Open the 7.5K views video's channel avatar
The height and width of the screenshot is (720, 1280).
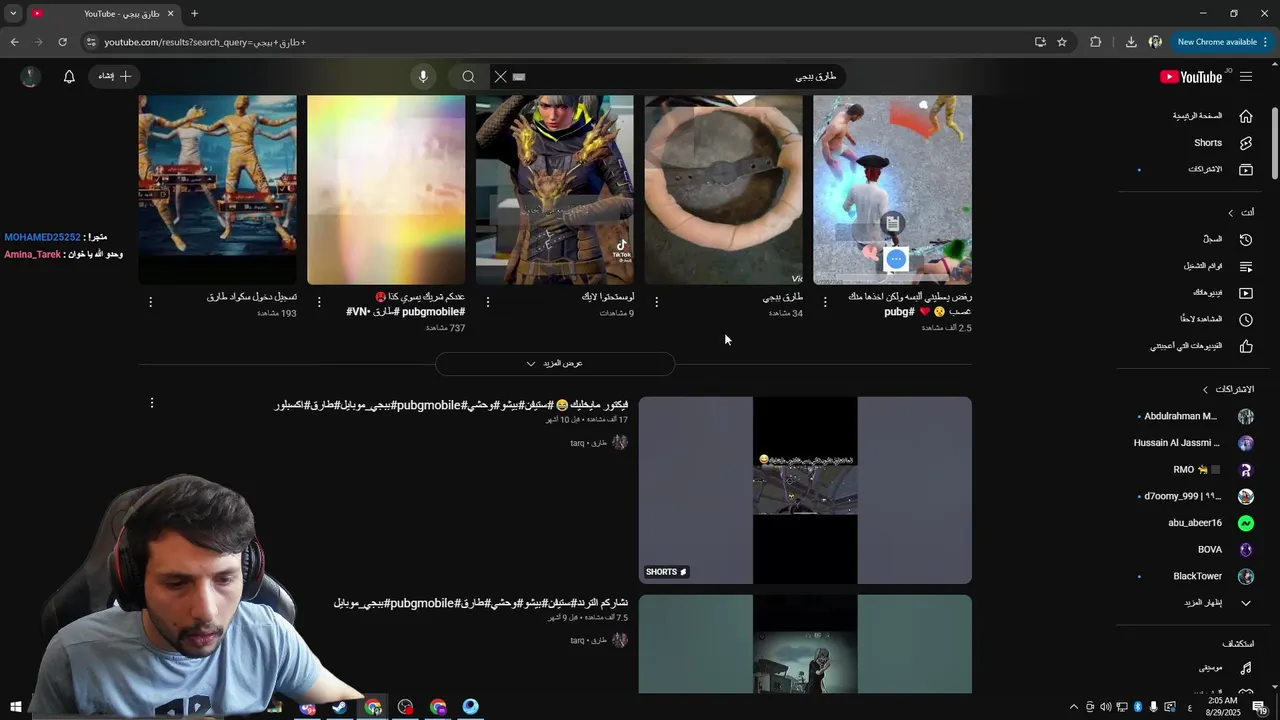(620, 640)
